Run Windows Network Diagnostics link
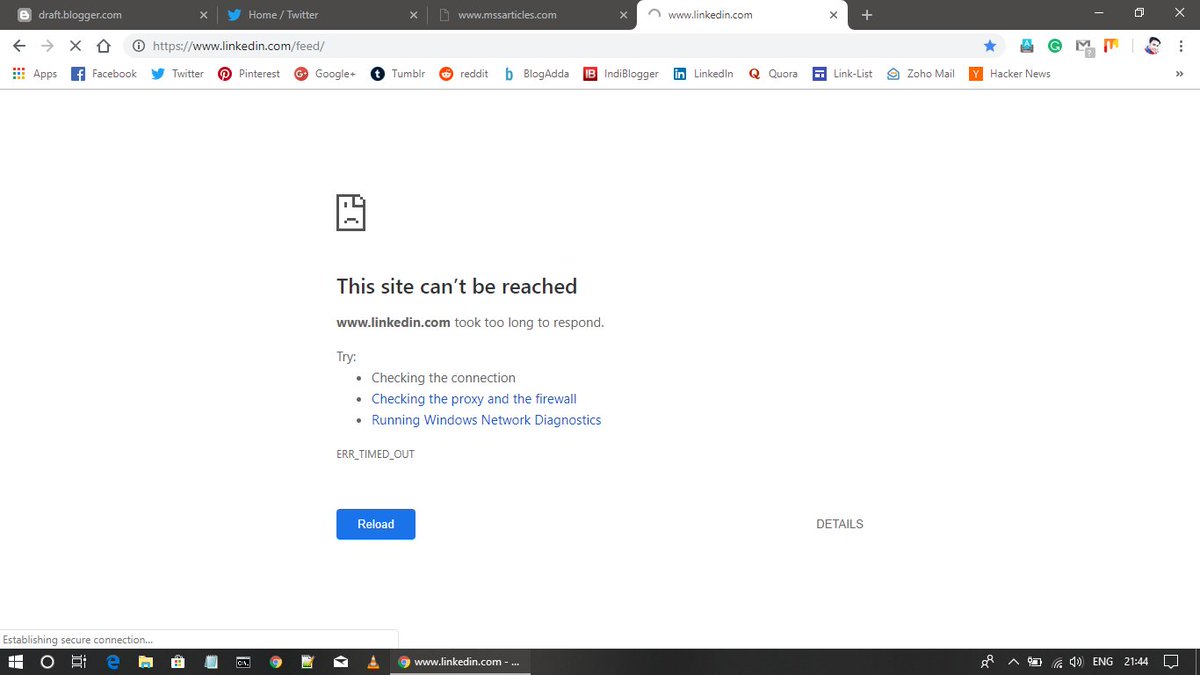This screenshot has width=1200, height=675. (486, 420)
